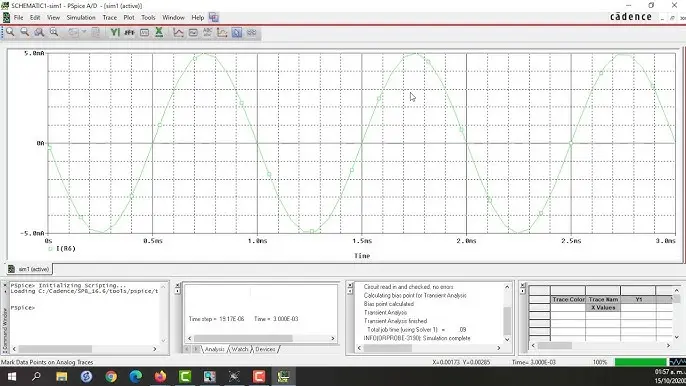Click the PSpice app icon beside File
The image size is (686, 386).
[x=6, y=17]
